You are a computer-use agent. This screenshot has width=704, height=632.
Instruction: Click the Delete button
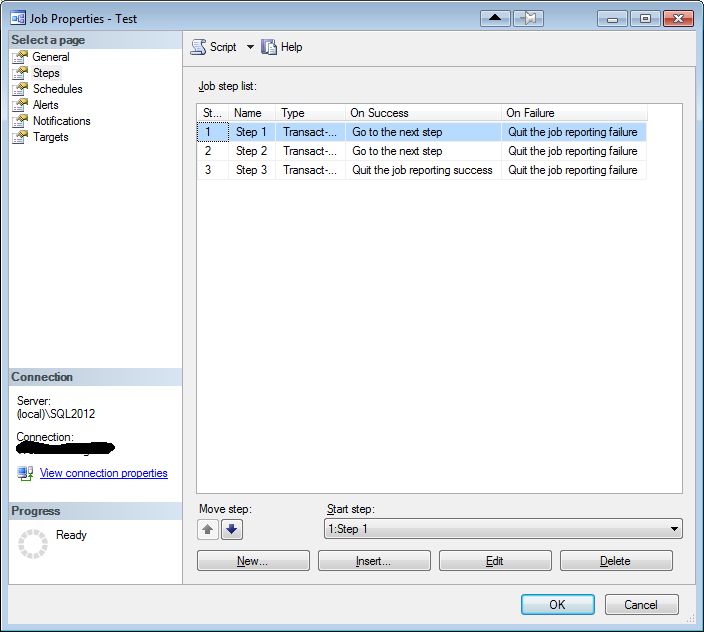click(616, 561)
